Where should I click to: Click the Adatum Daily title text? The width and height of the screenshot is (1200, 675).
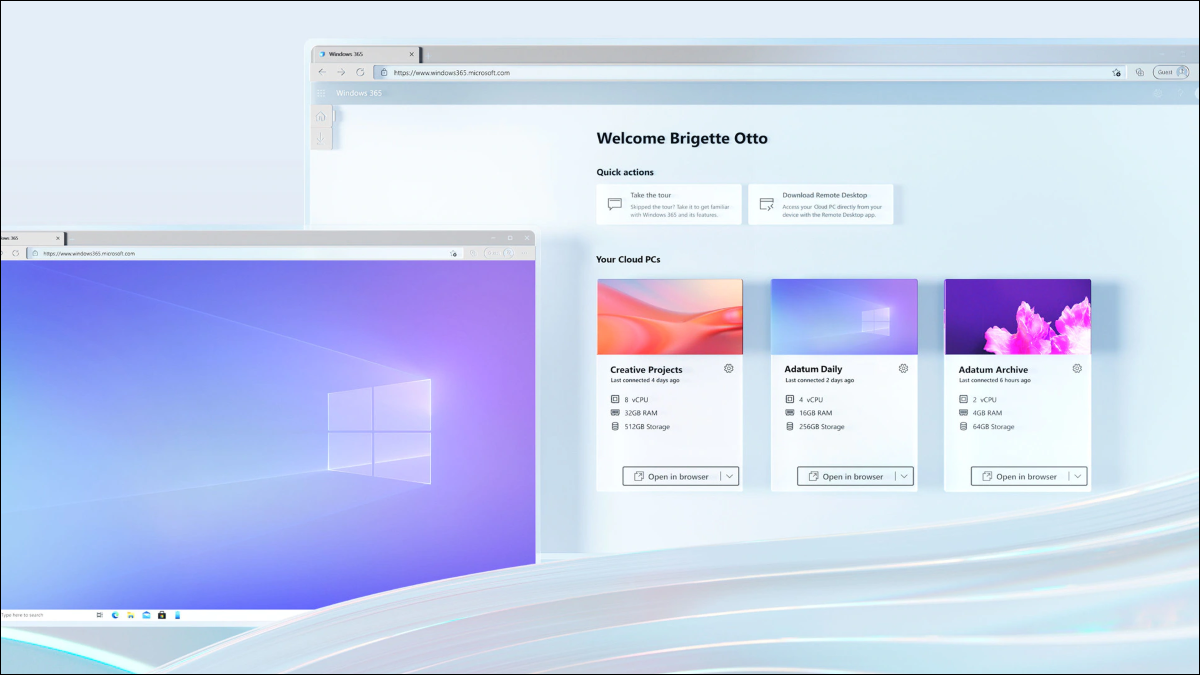(813, 370)
